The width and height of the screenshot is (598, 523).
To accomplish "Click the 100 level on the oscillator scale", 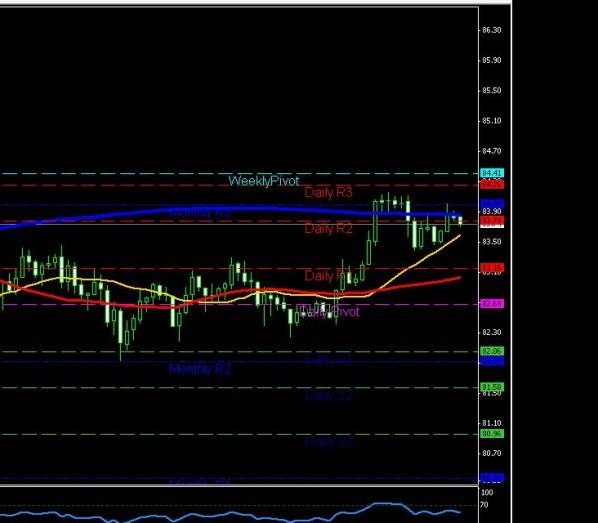I will click(x=487, y=492).
